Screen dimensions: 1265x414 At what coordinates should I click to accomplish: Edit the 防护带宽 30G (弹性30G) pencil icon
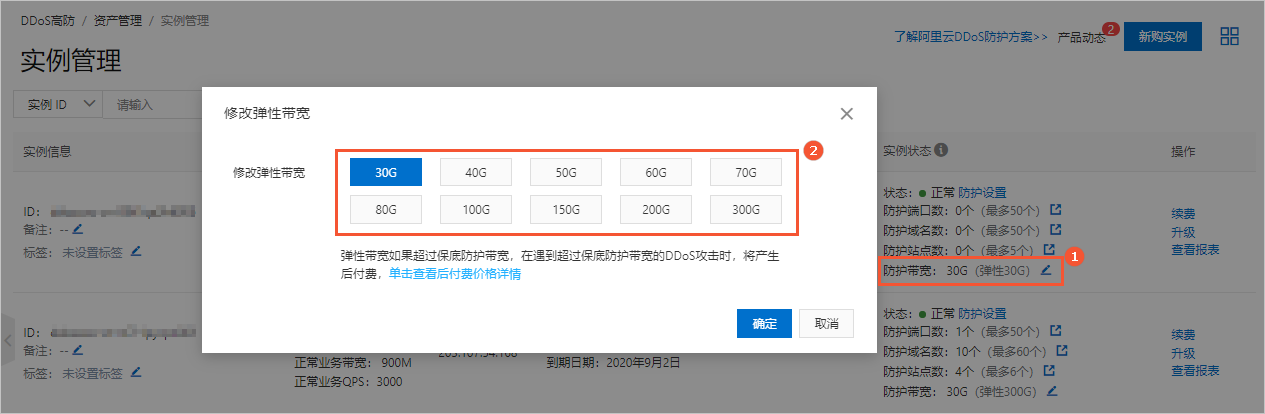[x=1046, y=269]
